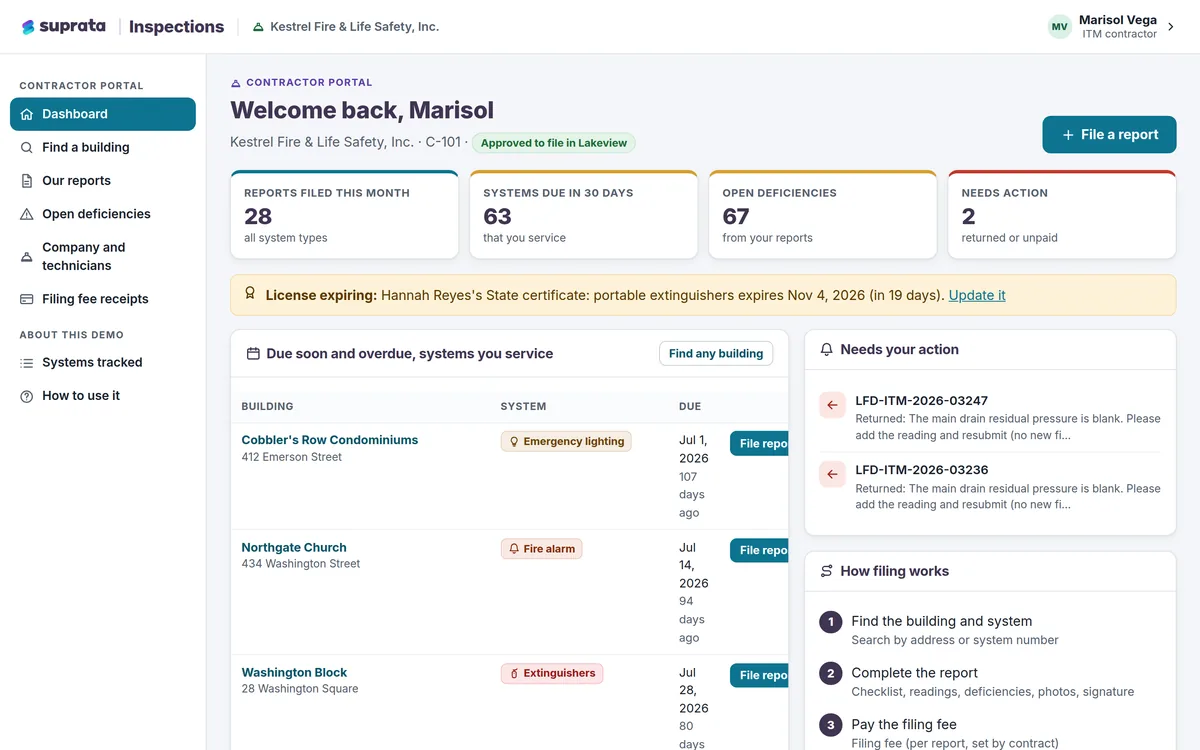
Task: Expand the Marisol Vega account menu chevron
Action: coord(1171,27)
